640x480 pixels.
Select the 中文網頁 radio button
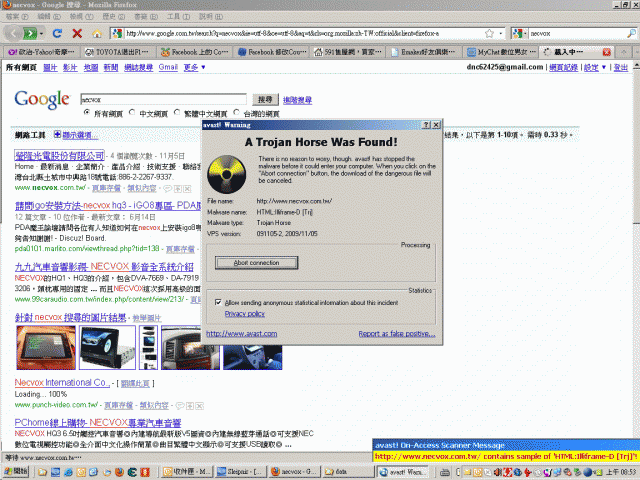[132, 112]
